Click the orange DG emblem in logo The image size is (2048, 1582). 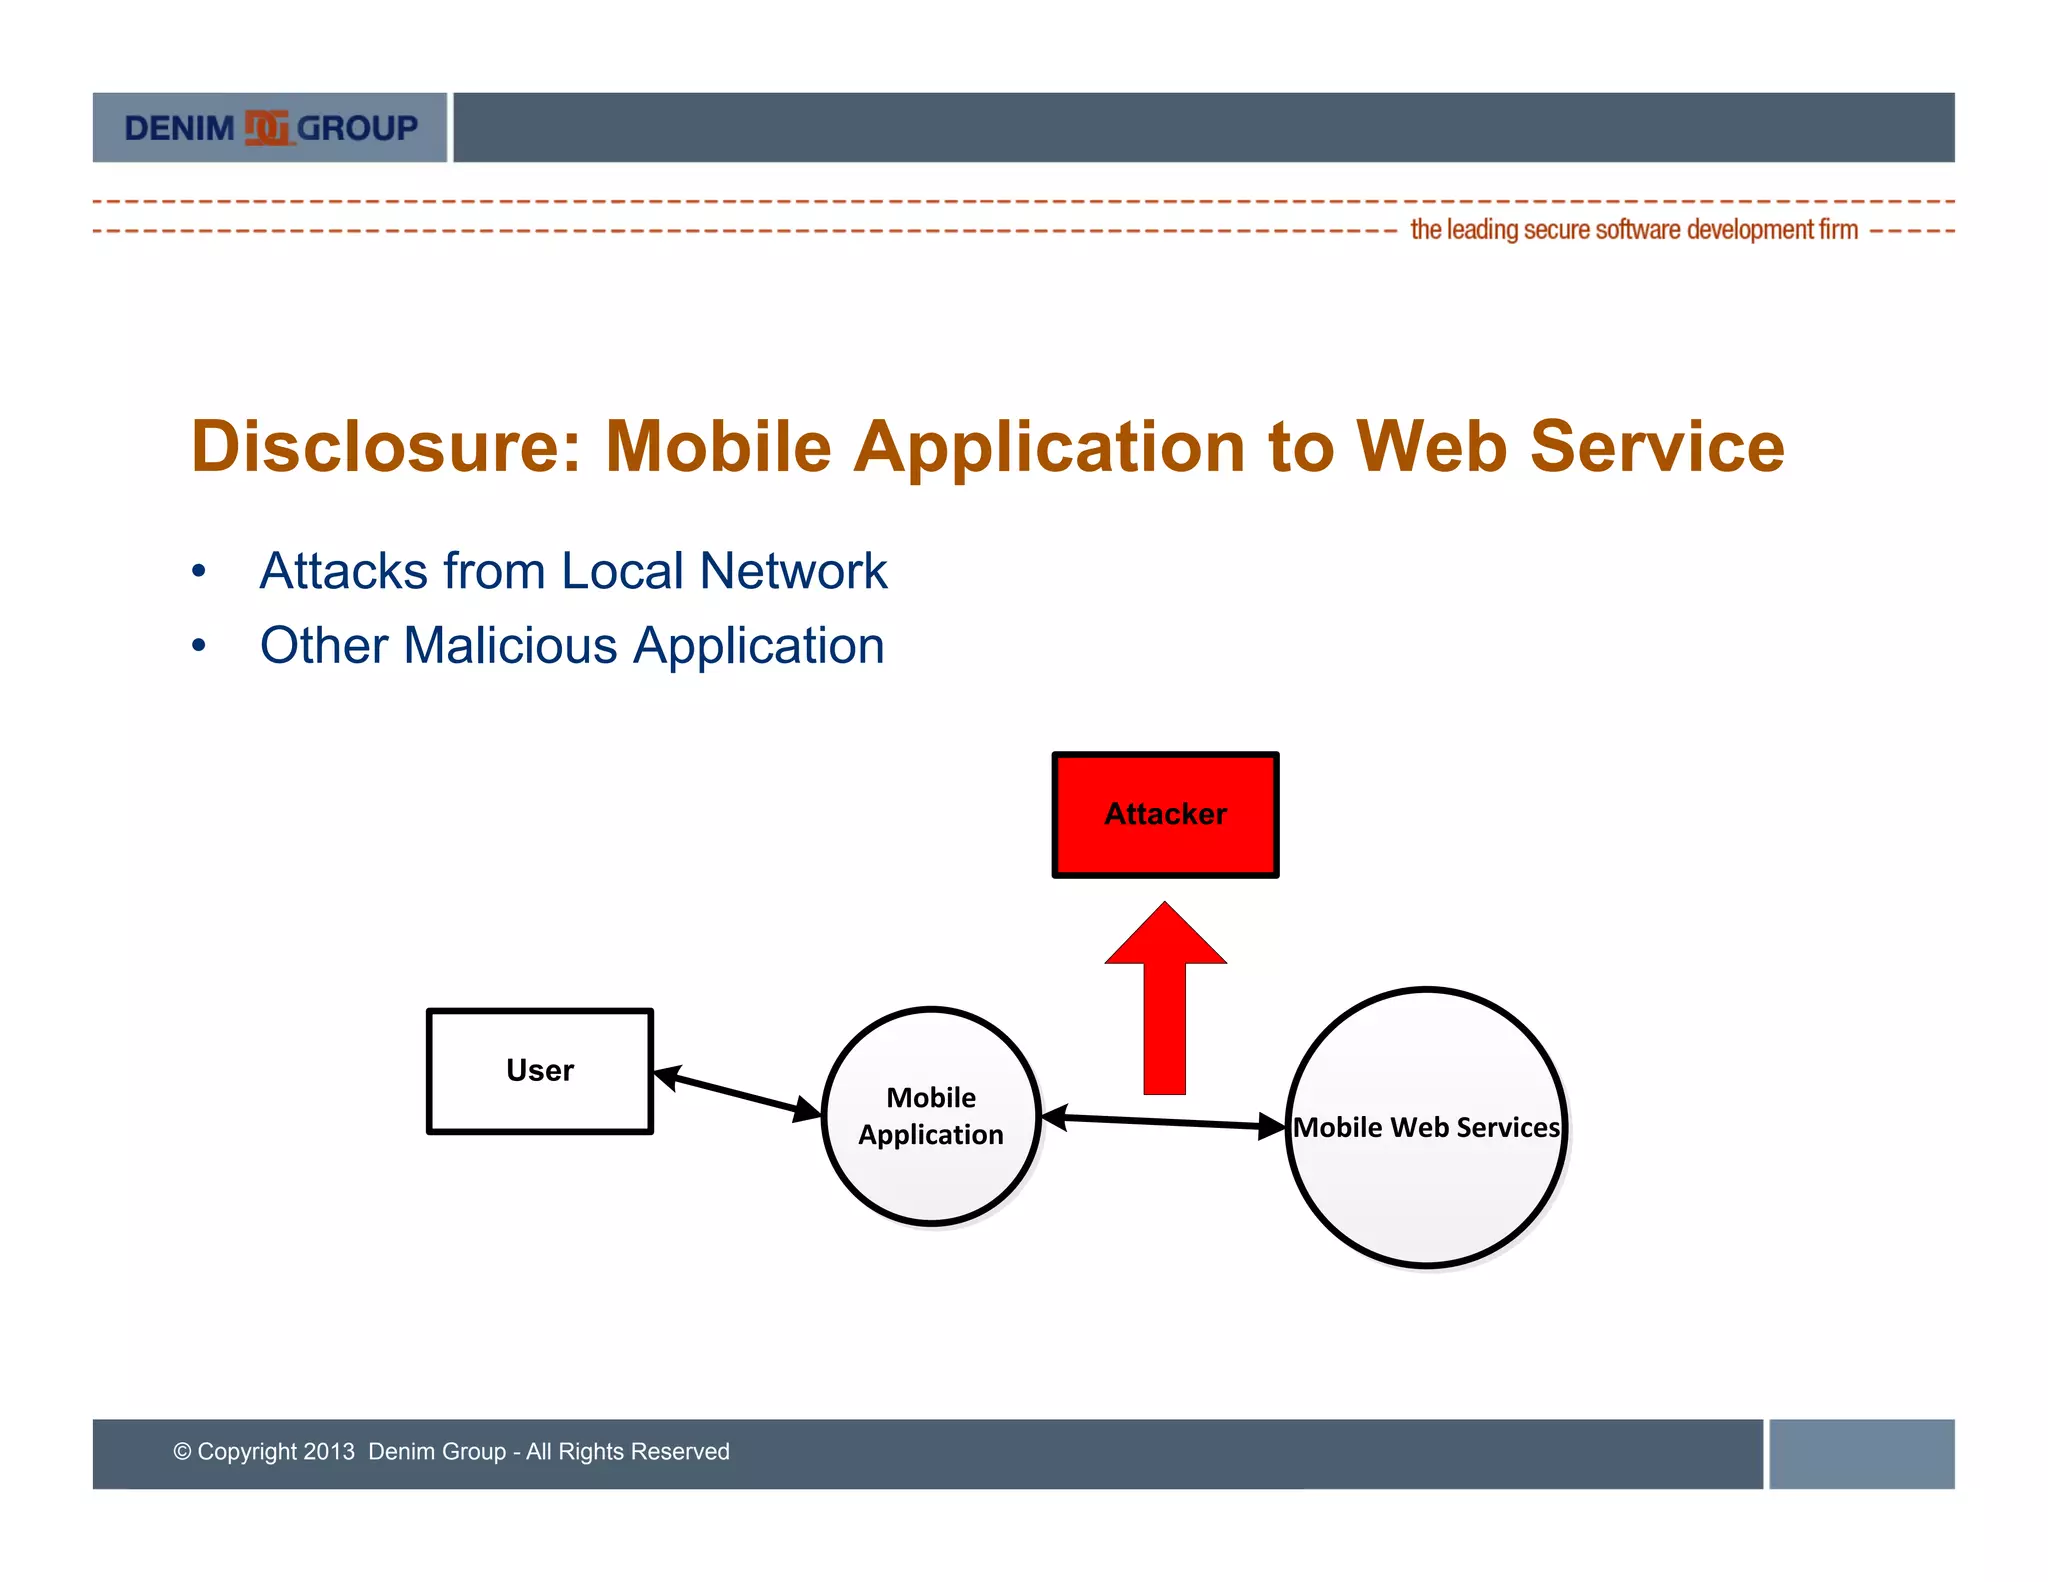point(267,128)
